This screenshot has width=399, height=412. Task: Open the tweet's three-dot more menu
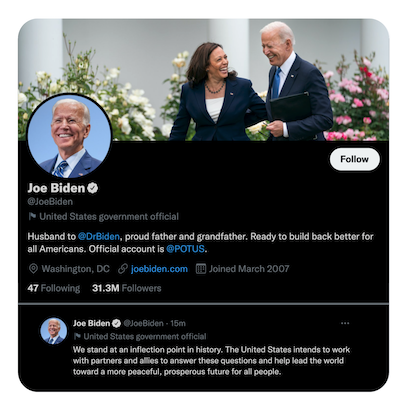click(x=345, y=323)
